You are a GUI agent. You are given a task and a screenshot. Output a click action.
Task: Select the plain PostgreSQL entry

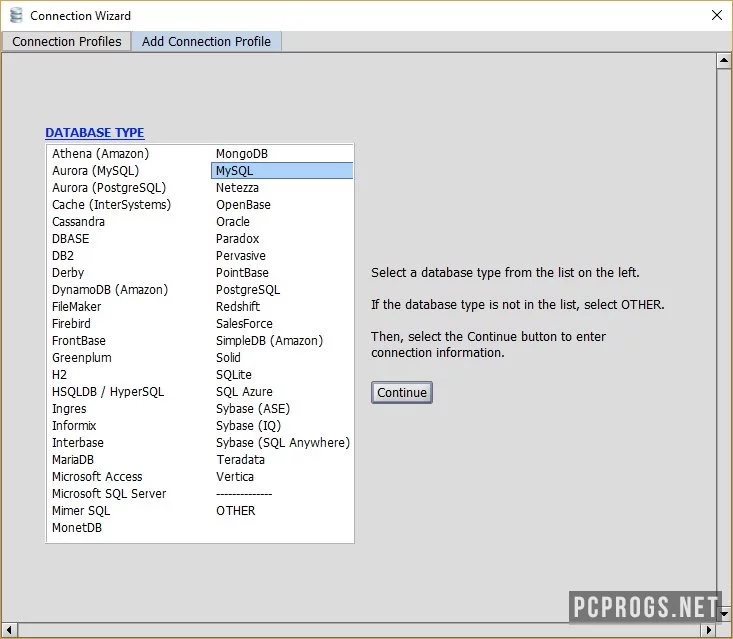pos(248,290)
